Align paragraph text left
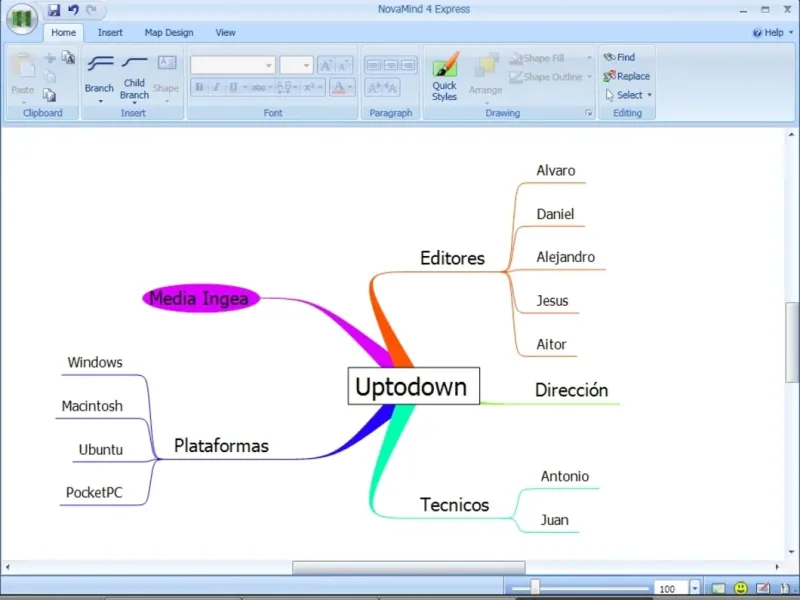 tap(373, 65)
